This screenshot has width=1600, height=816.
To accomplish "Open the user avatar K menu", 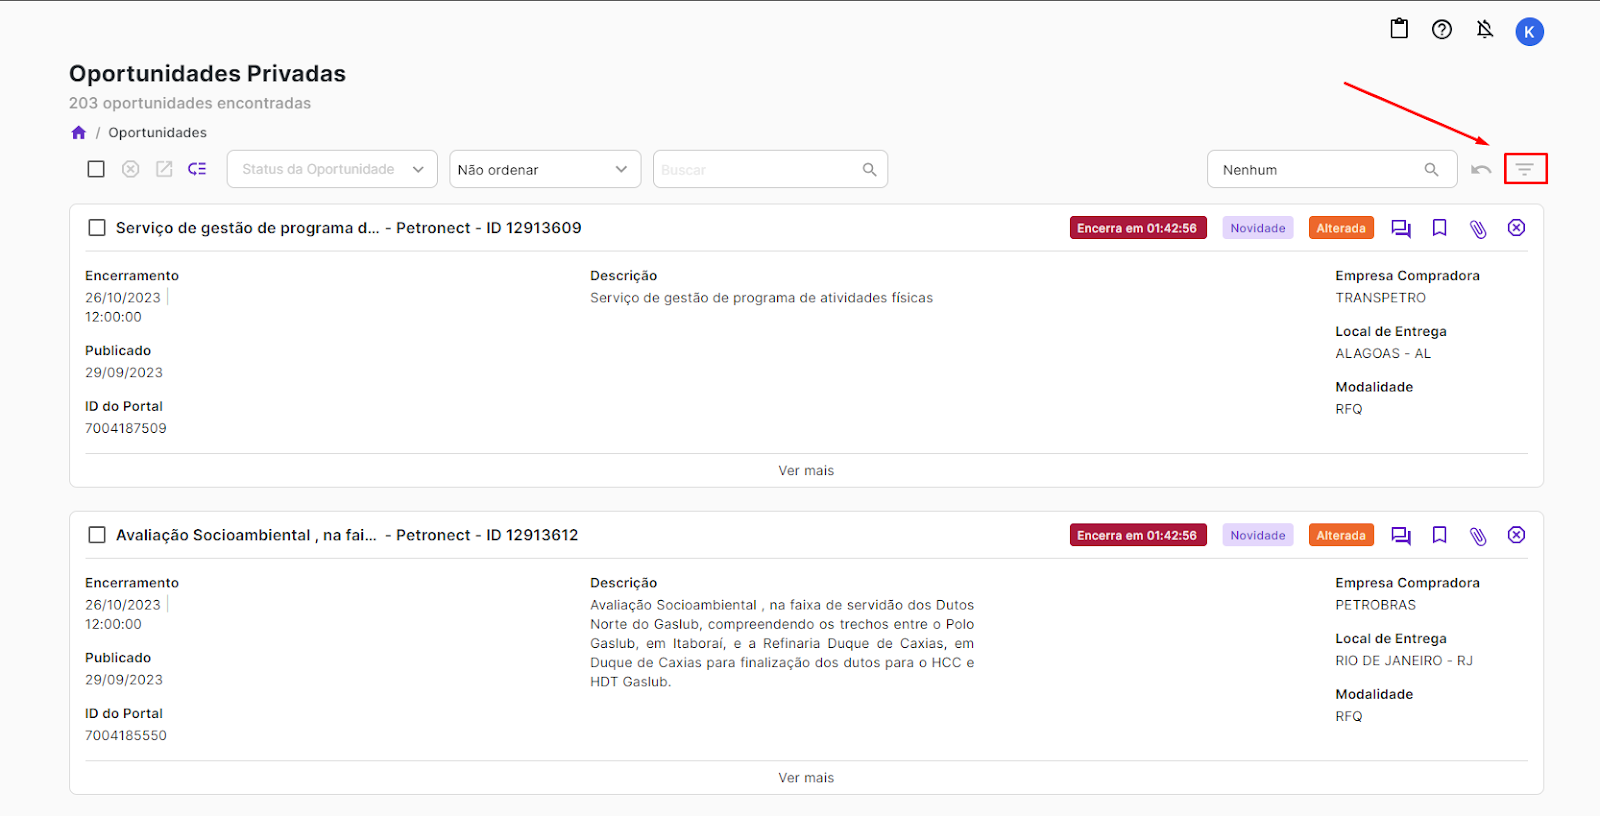I will (x=1529, y=32).
